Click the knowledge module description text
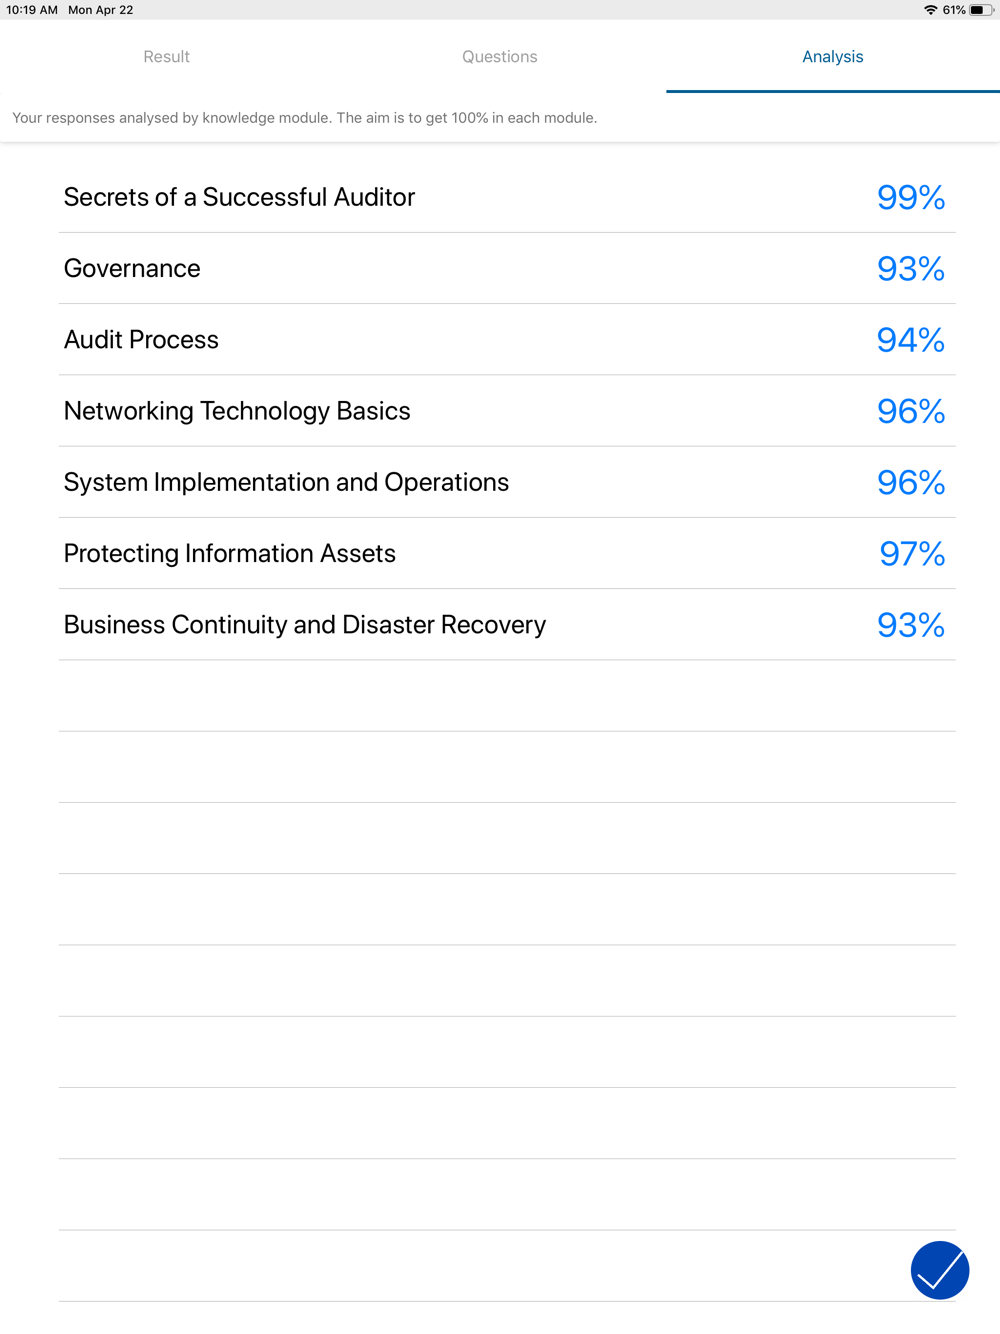Screen dimensions: 1000x1334 point(305,118)
